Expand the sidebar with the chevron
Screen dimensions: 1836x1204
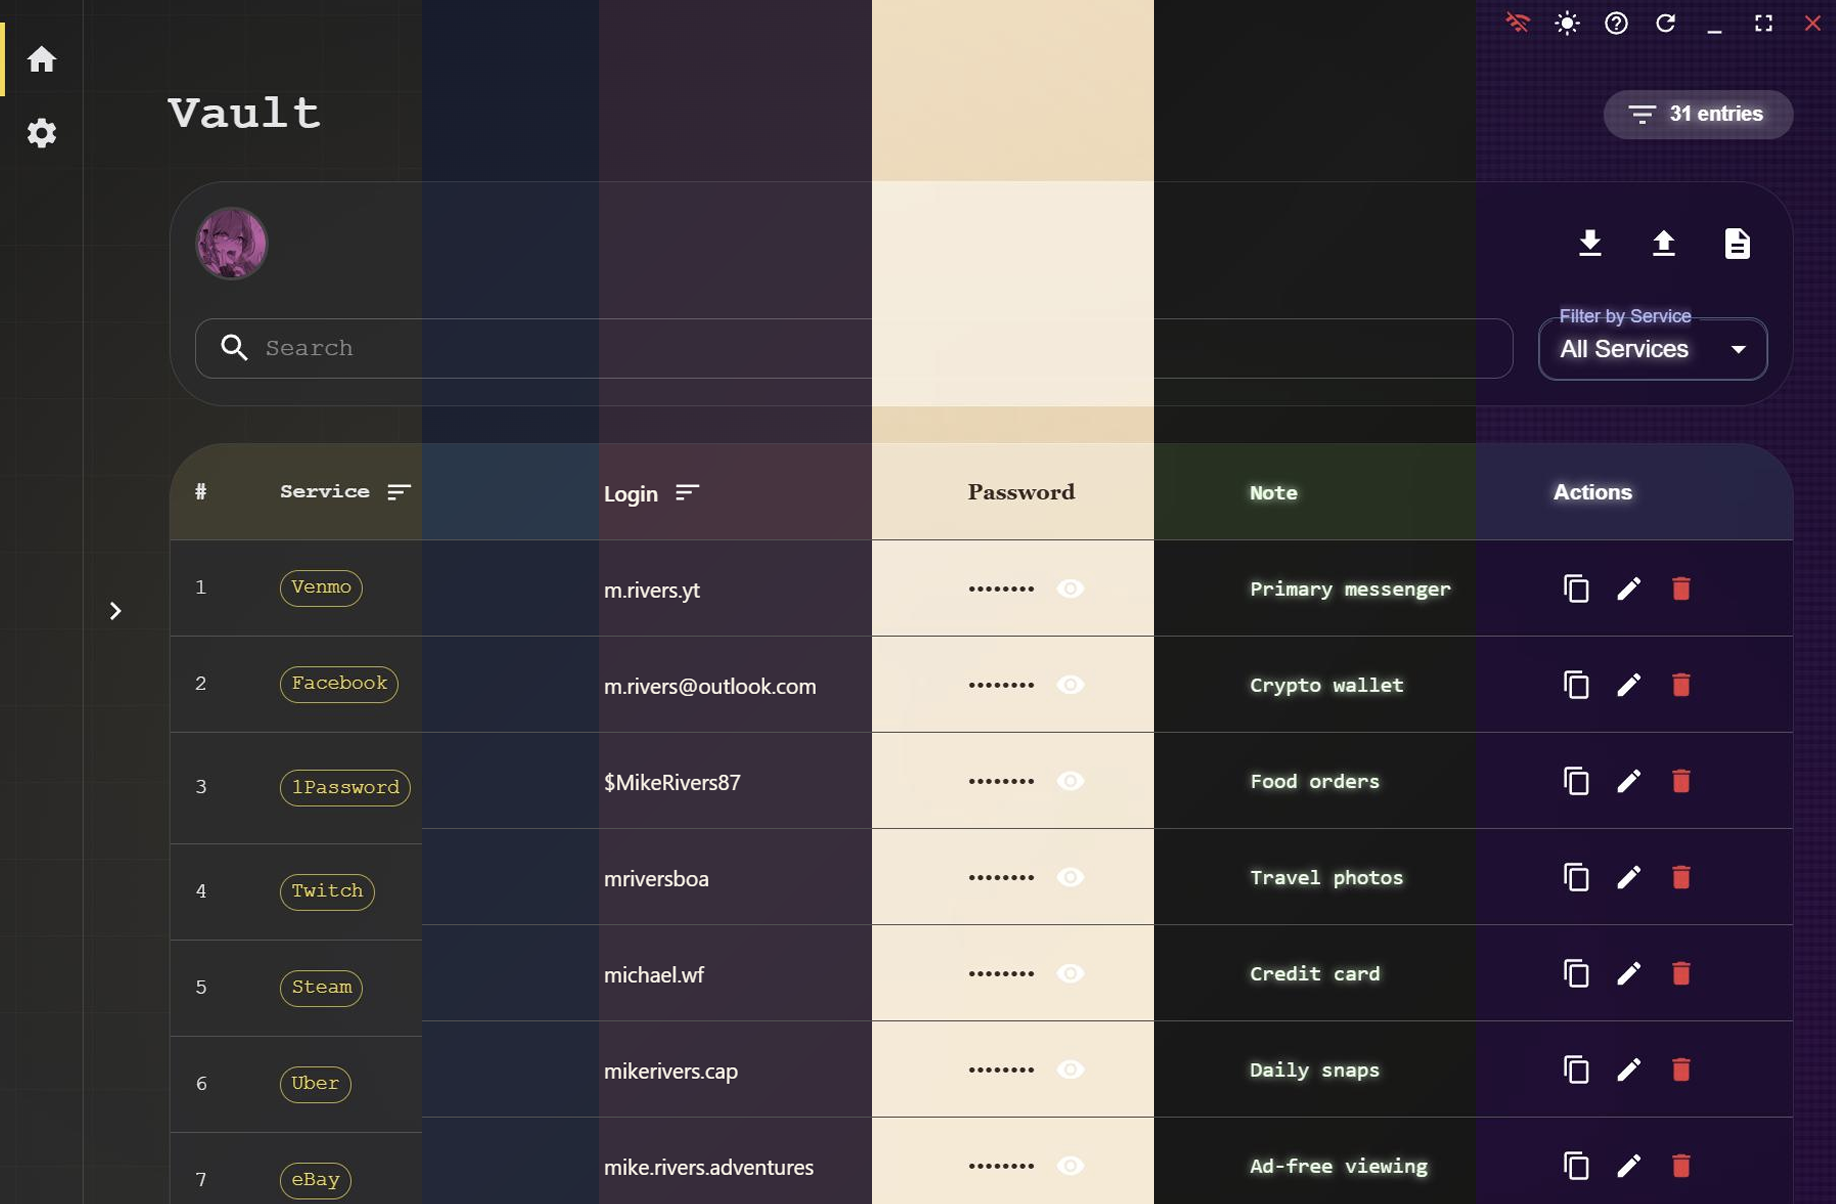pos(116,610)
